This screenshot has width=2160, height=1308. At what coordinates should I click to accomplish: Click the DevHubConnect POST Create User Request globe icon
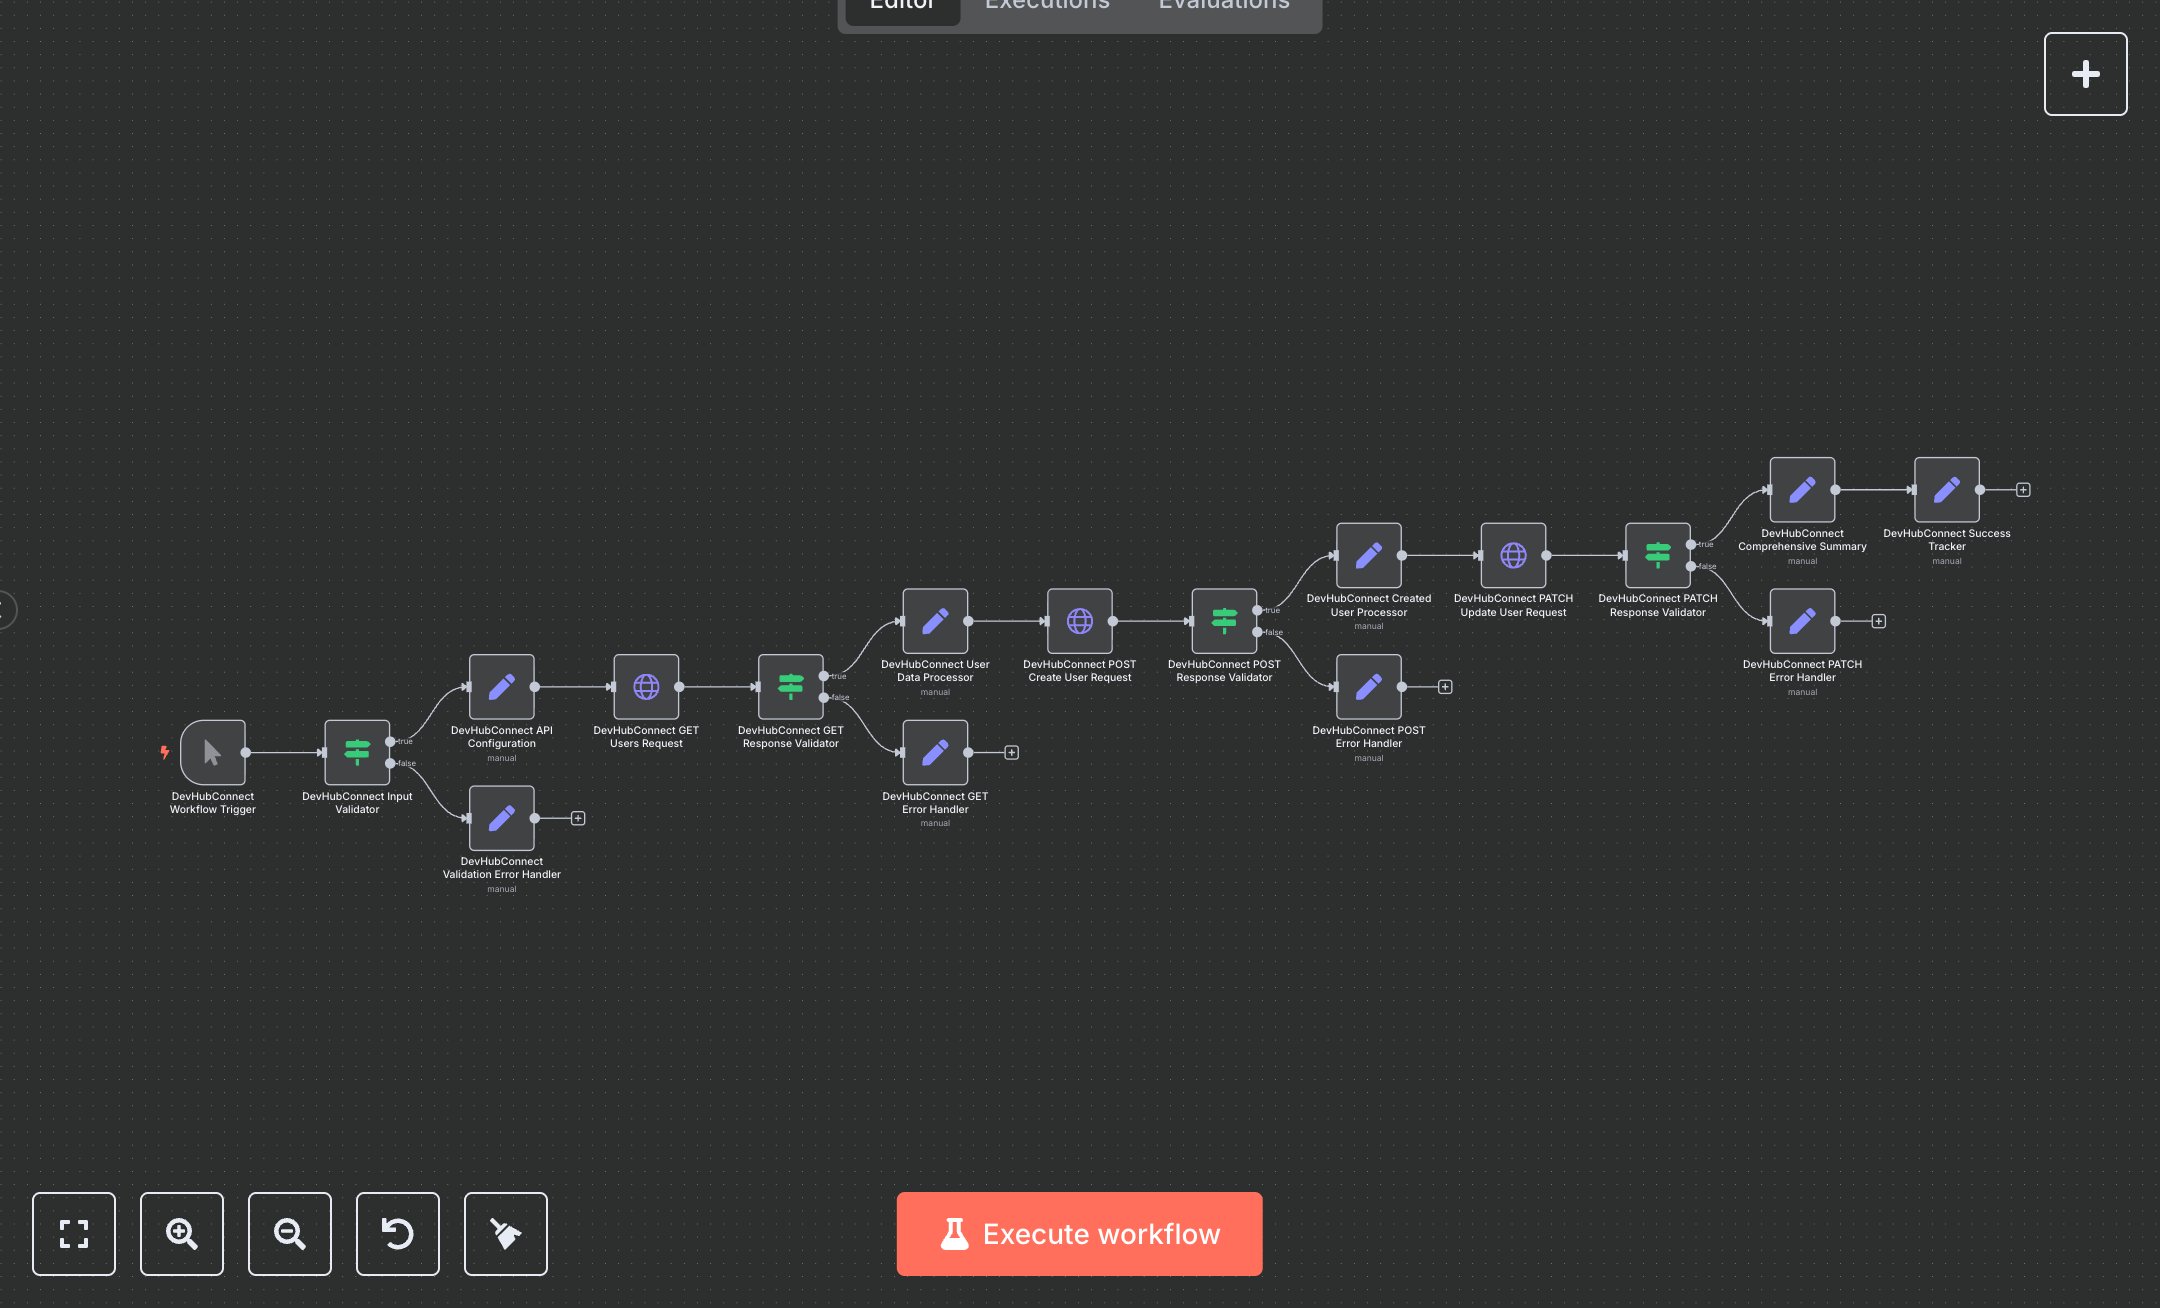(1080, 620)
